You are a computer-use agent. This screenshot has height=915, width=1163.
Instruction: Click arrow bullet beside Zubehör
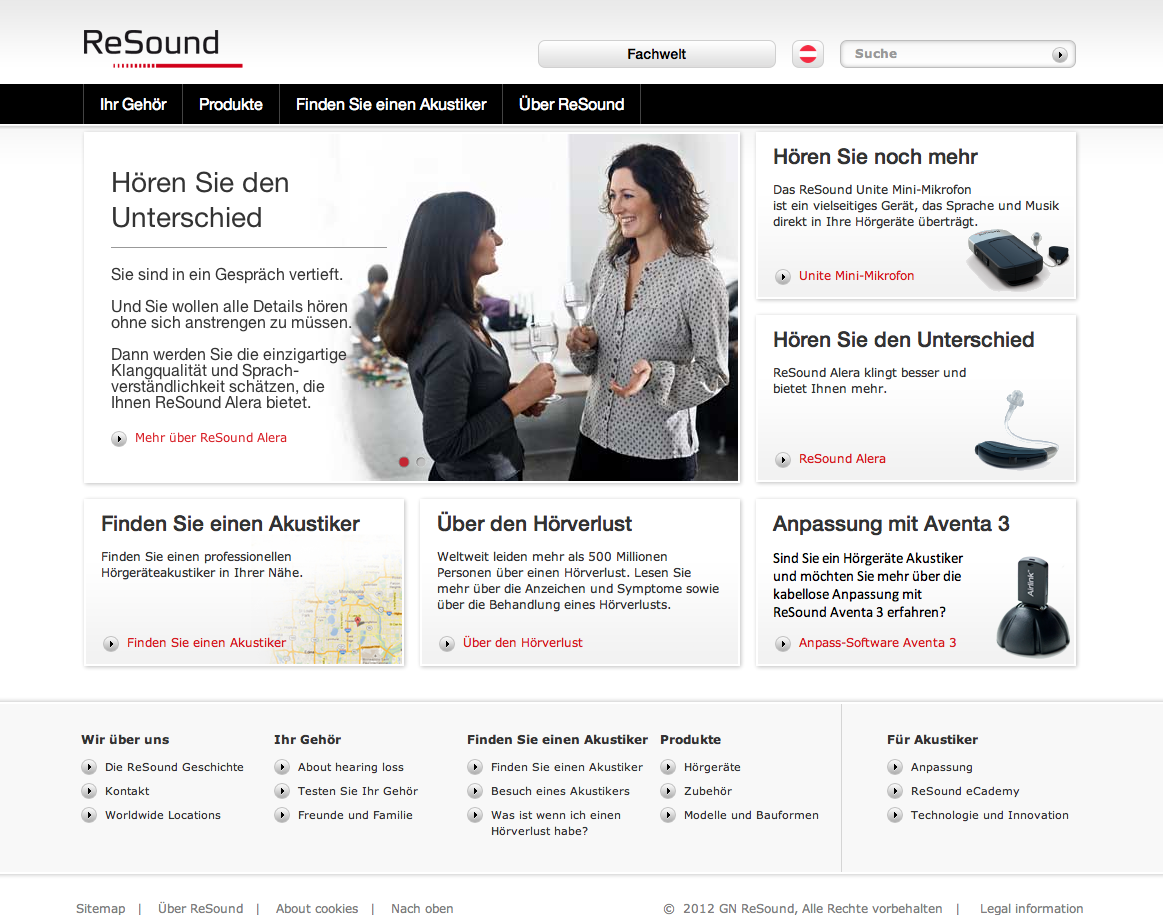tap(668, 791)
